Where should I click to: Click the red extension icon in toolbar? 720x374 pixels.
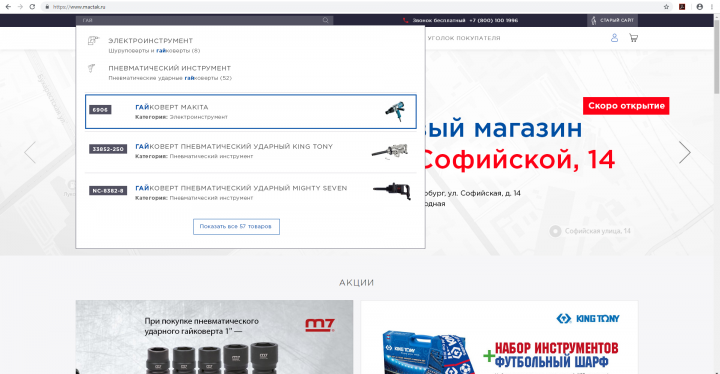pyautogui.click(x=682, y=7)
